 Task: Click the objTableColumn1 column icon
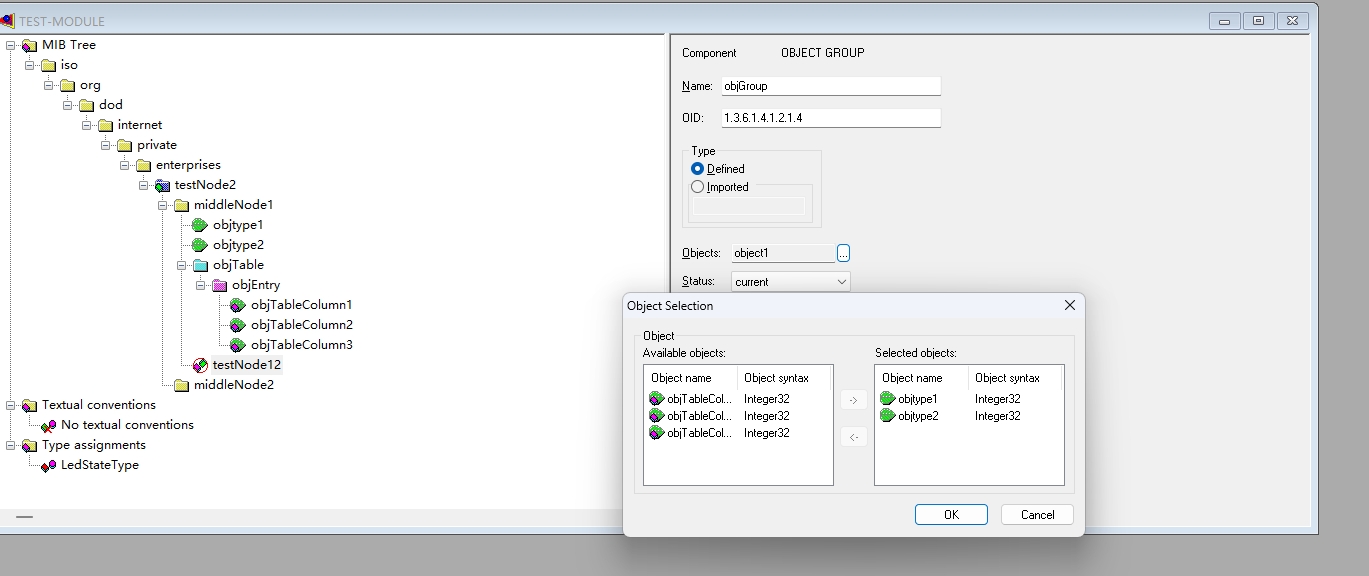[x=238, y=305]
